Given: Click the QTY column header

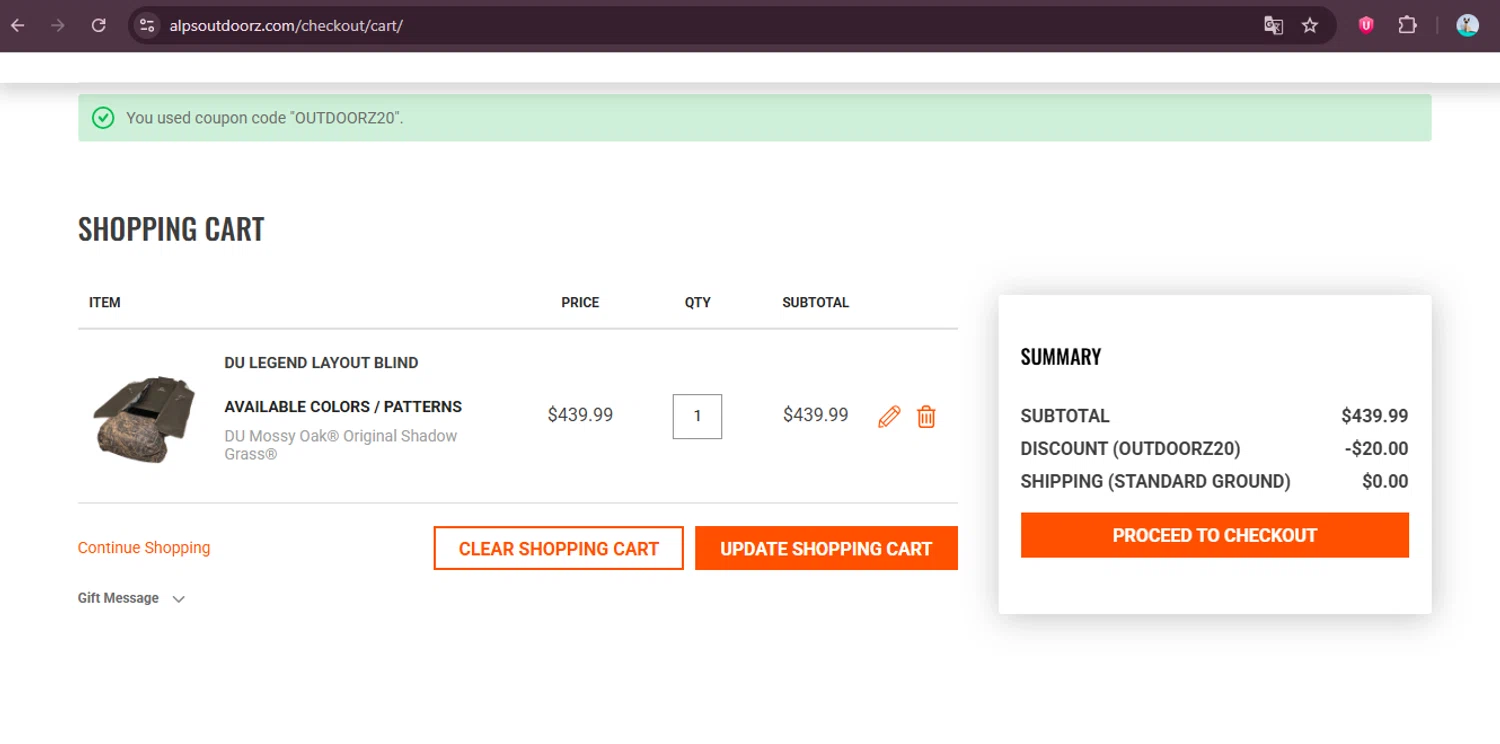Looking at the screenshot, I should coord(697,302).
